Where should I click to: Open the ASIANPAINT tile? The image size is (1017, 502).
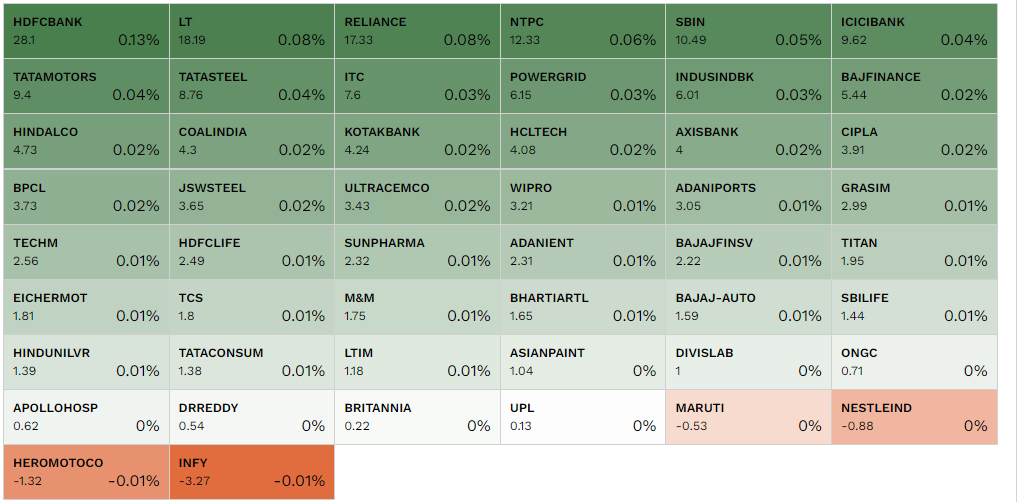coord(583,362)
